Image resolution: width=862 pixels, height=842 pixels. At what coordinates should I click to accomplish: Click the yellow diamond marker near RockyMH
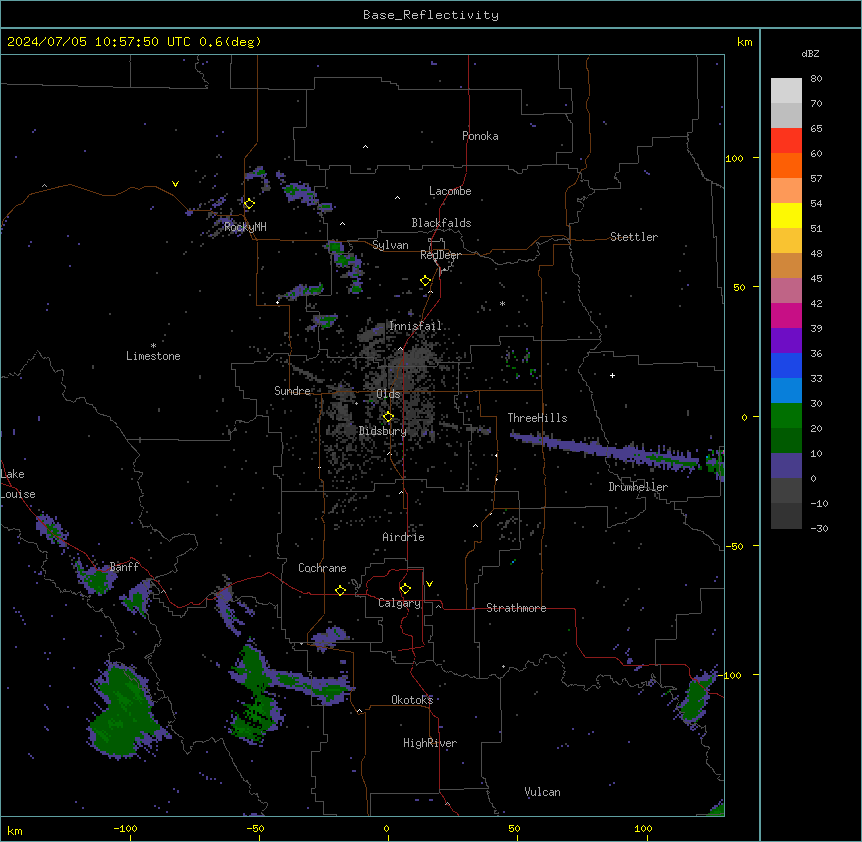coord(249,204)
